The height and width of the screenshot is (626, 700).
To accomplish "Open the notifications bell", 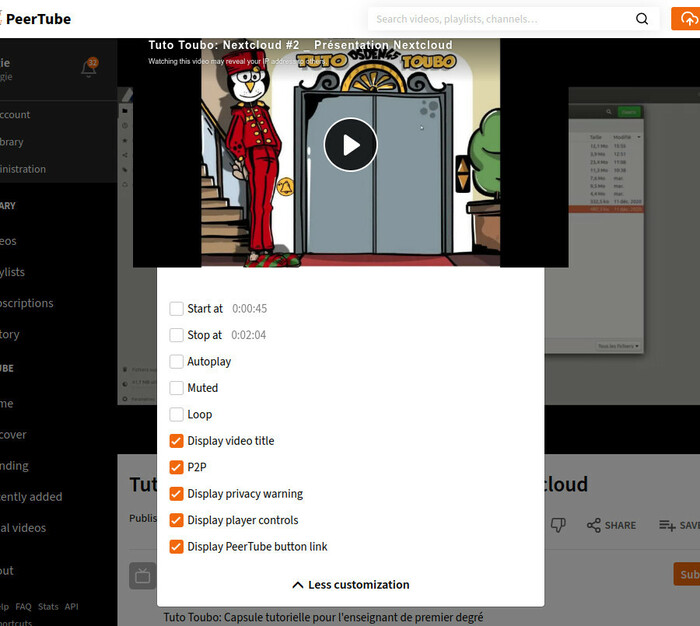I will point(89,68).
